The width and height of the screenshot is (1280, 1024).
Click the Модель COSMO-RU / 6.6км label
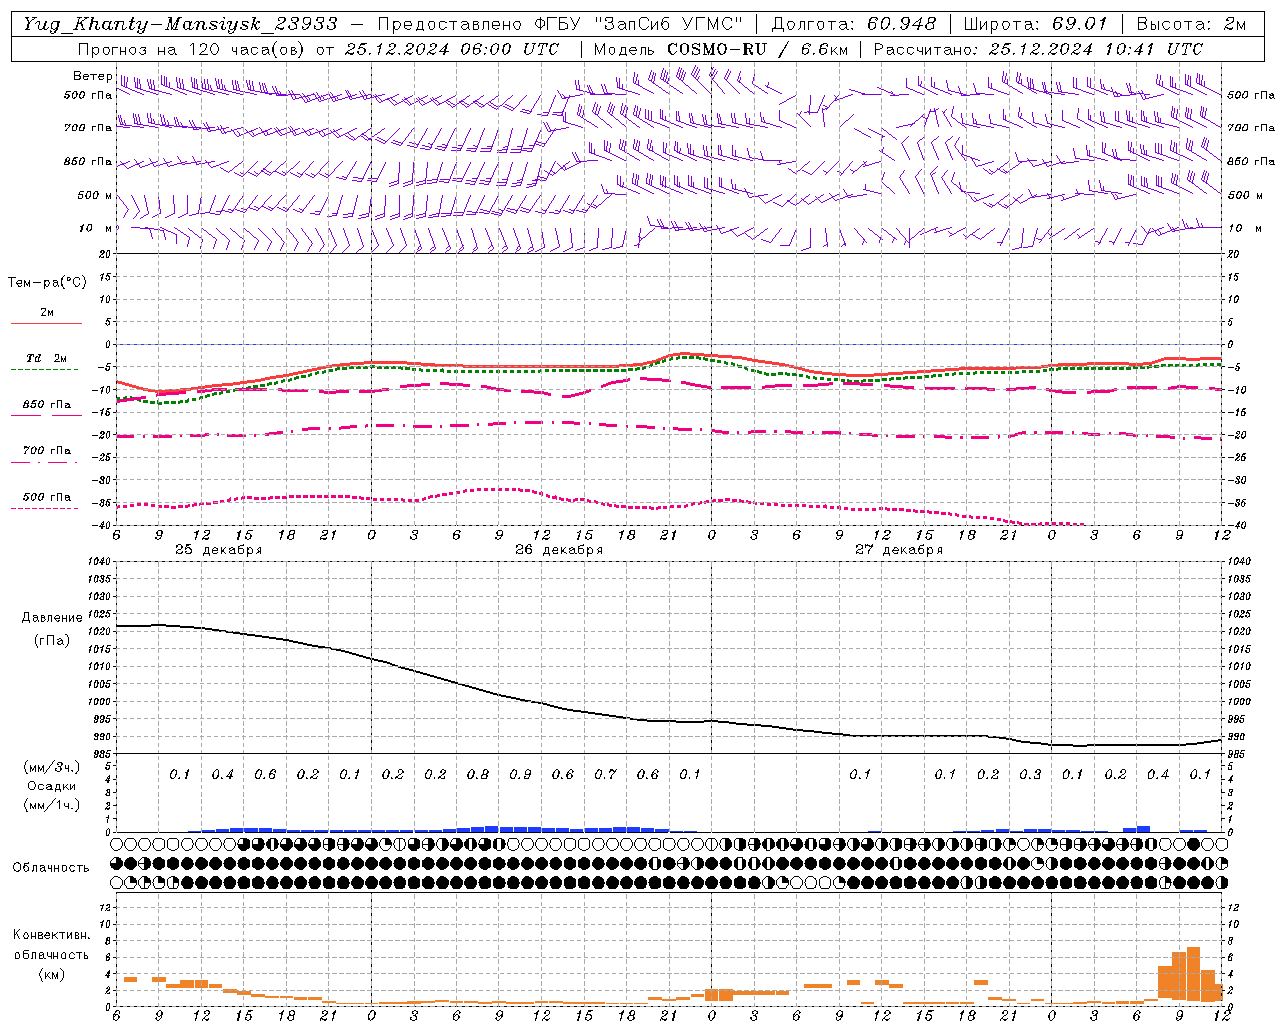coord(721,49)
